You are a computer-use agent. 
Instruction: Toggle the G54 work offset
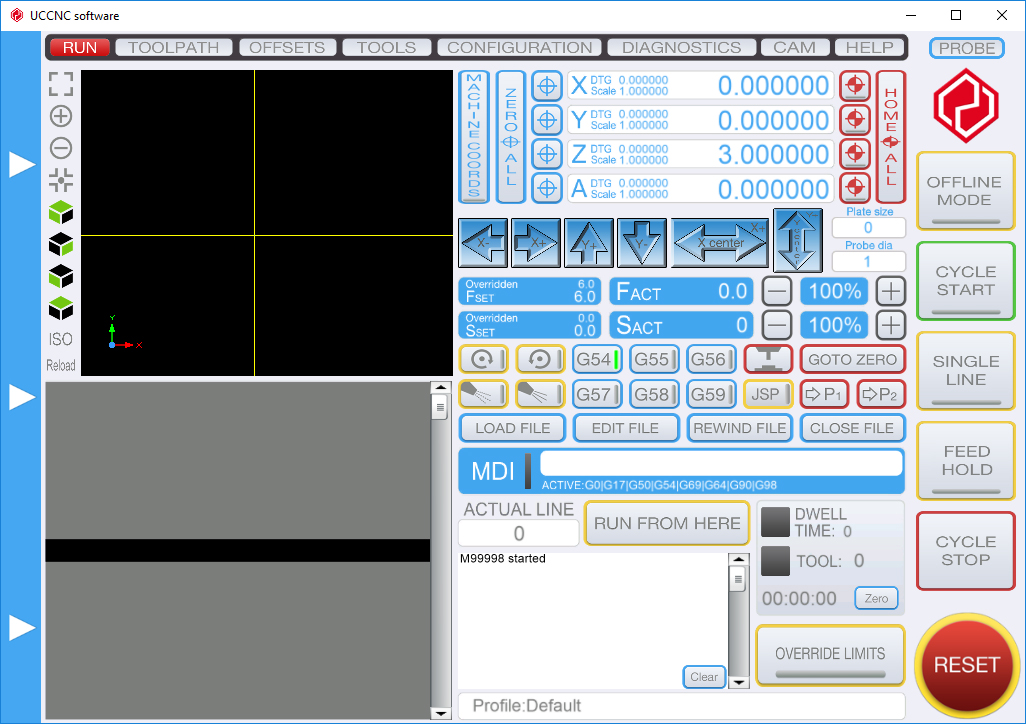598,359
